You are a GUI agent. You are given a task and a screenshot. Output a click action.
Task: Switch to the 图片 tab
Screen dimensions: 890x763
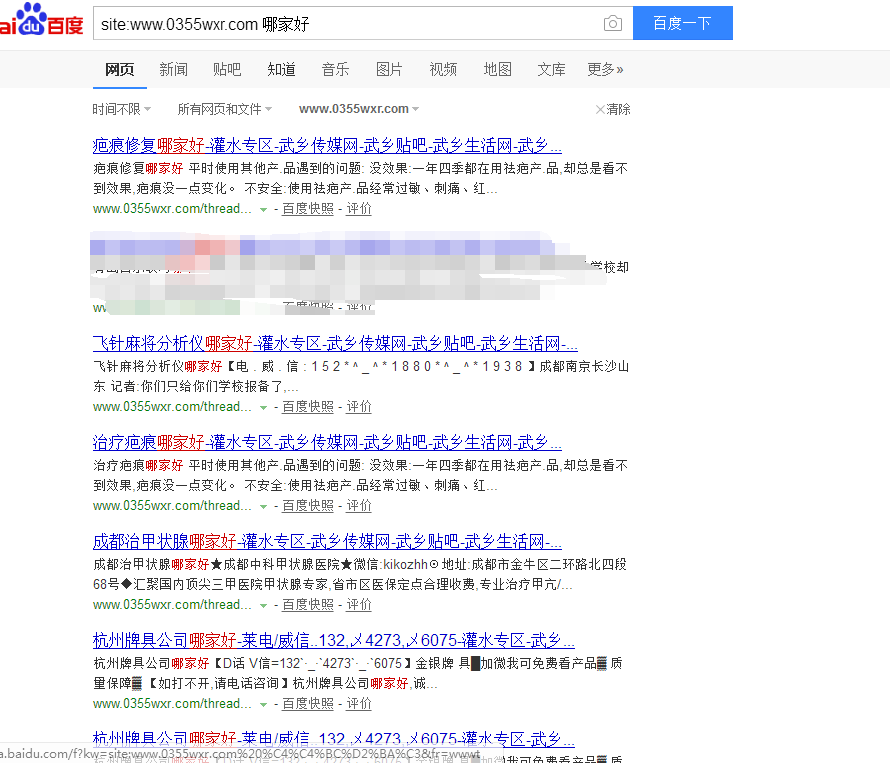pos(389,69)
